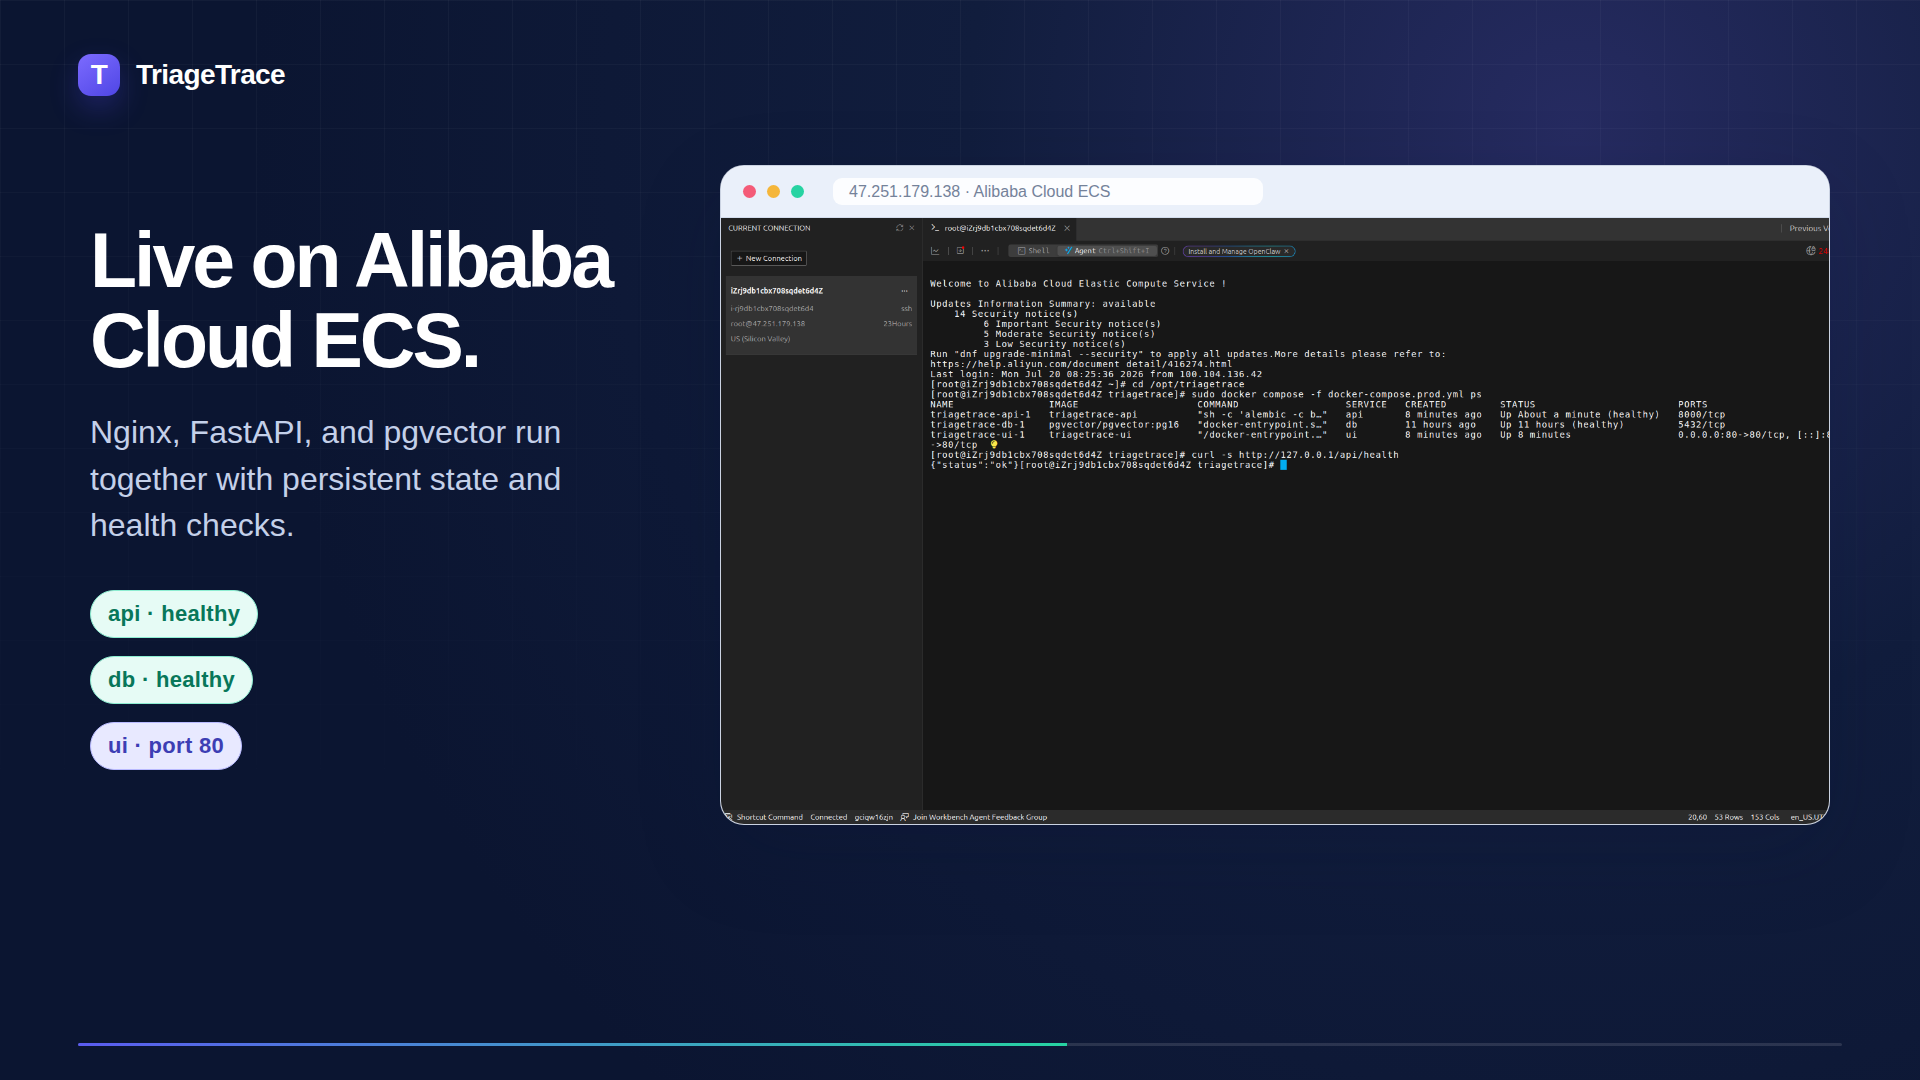This screenshot has width=1920, height=1080.
Task: Click the triagetrace-db-1 container name in terminal
Action: [977, 425]
